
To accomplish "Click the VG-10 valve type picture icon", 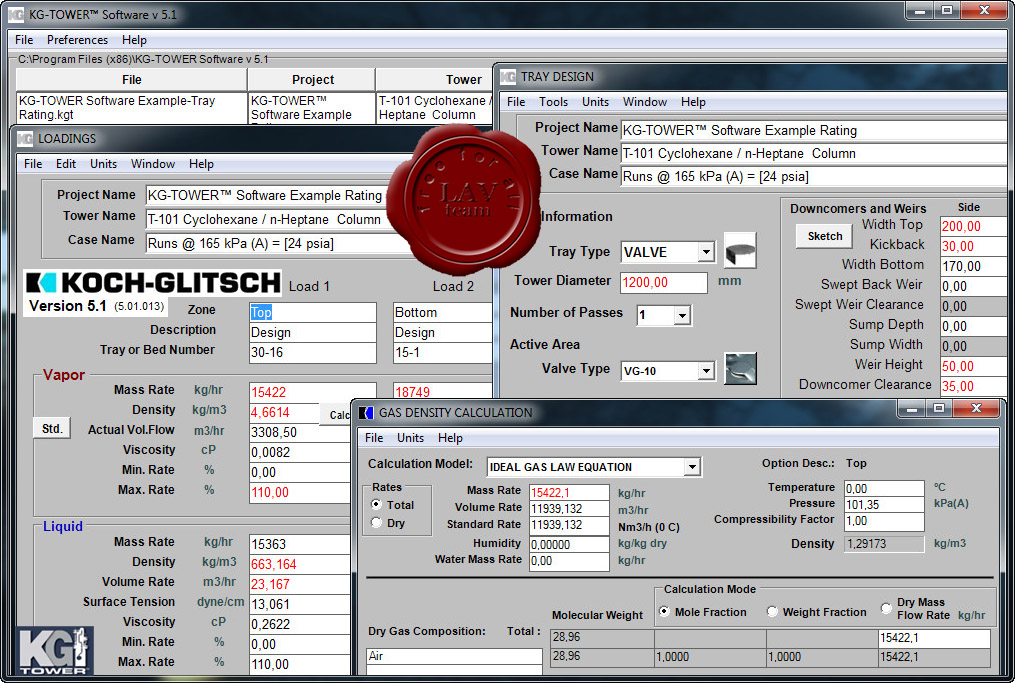I will click(740, 369).
